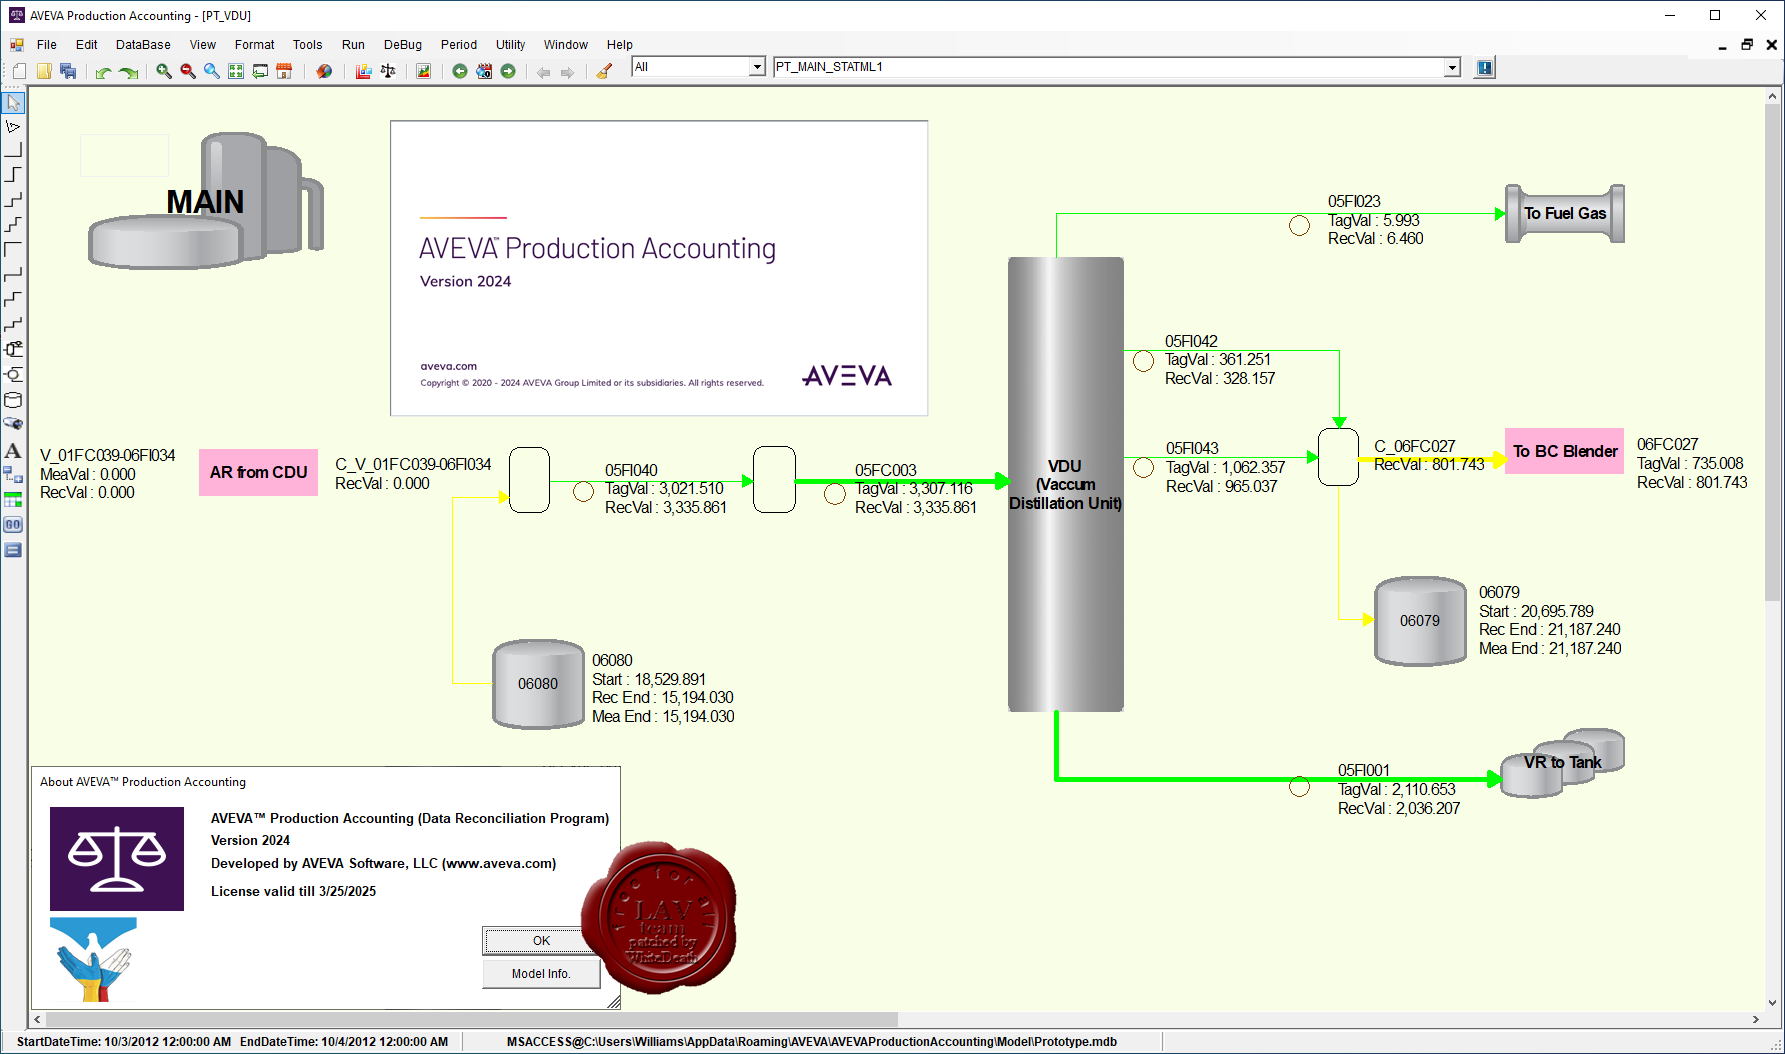
Task: Click the horizontal scrollbar right arrow
Action: coord(1755,1020)
